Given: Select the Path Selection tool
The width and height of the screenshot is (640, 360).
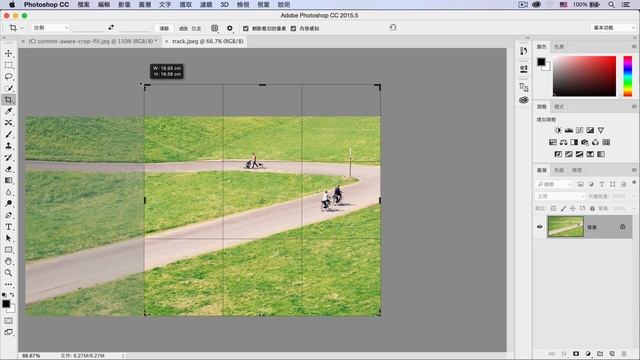Looking at the screenshot, I should click(9, 238).
